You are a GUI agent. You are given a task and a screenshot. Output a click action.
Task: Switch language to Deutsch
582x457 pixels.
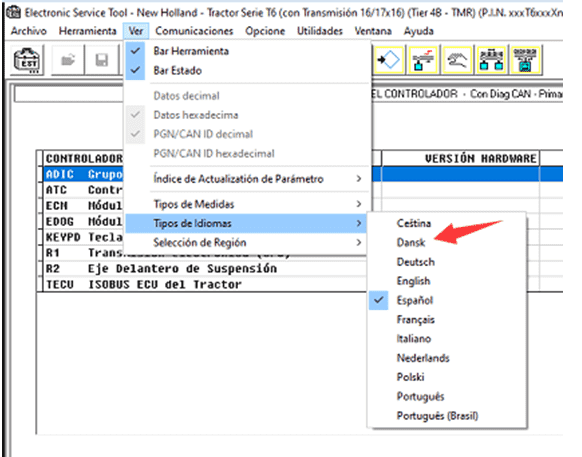[x=447, y=262]
